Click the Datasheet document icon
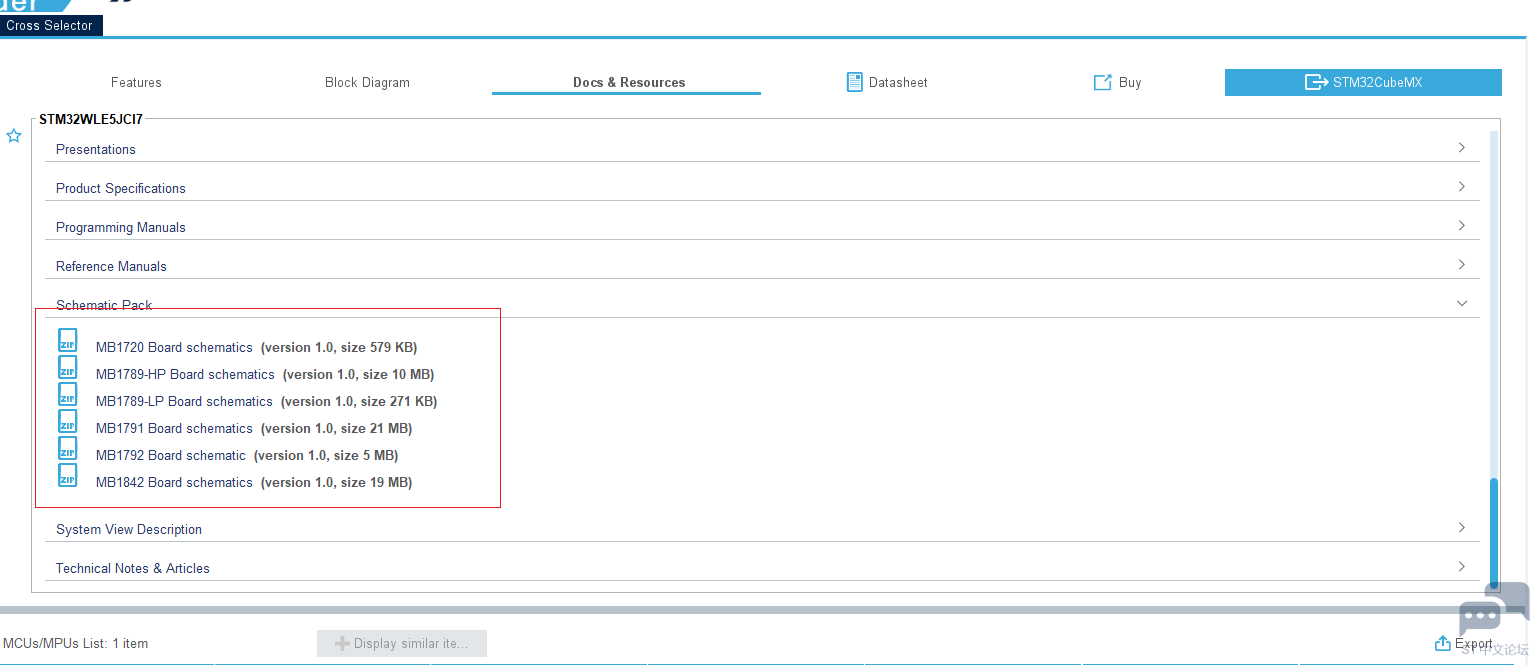The height and width of the screenshot is (665, 1538). pos(854,82)
